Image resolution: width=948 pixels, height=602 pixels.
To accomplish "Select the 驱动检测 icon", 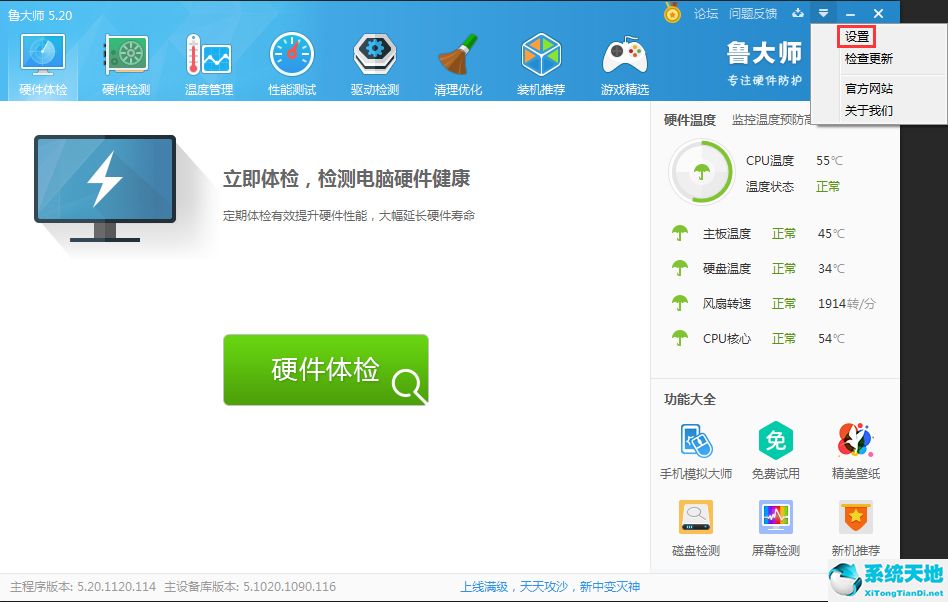I will [x=374, y=60].
